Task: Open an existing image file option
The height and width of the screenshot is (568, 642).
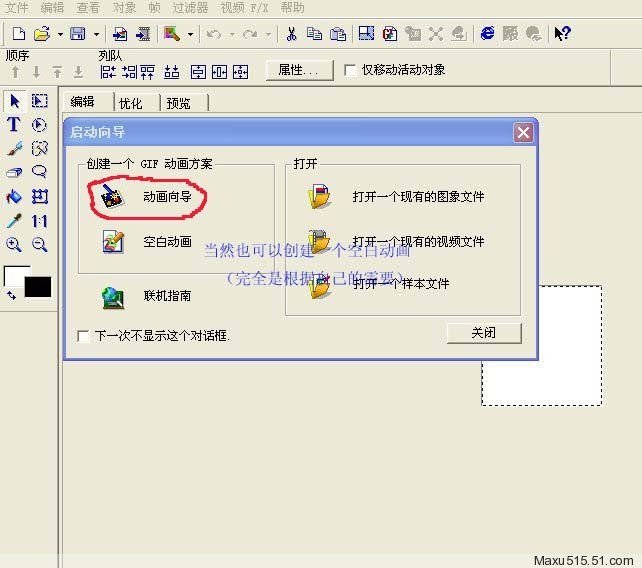Action: (x=396, y=197)
